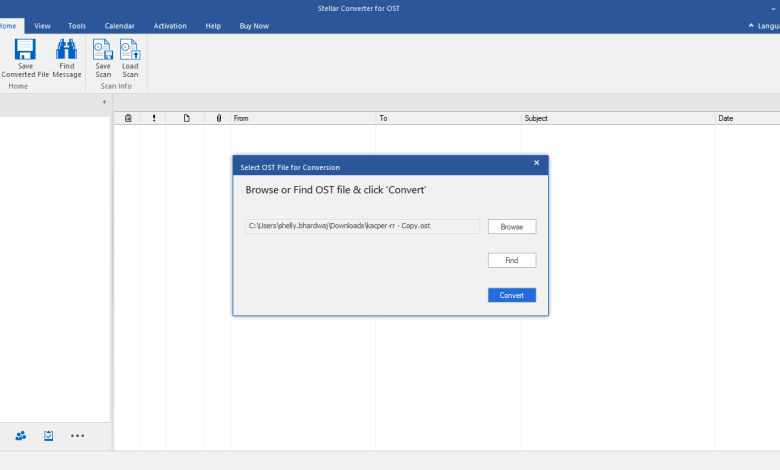Open the Activation tab
The width and height of the screenshot is (780, 470).
pos(170,26)
